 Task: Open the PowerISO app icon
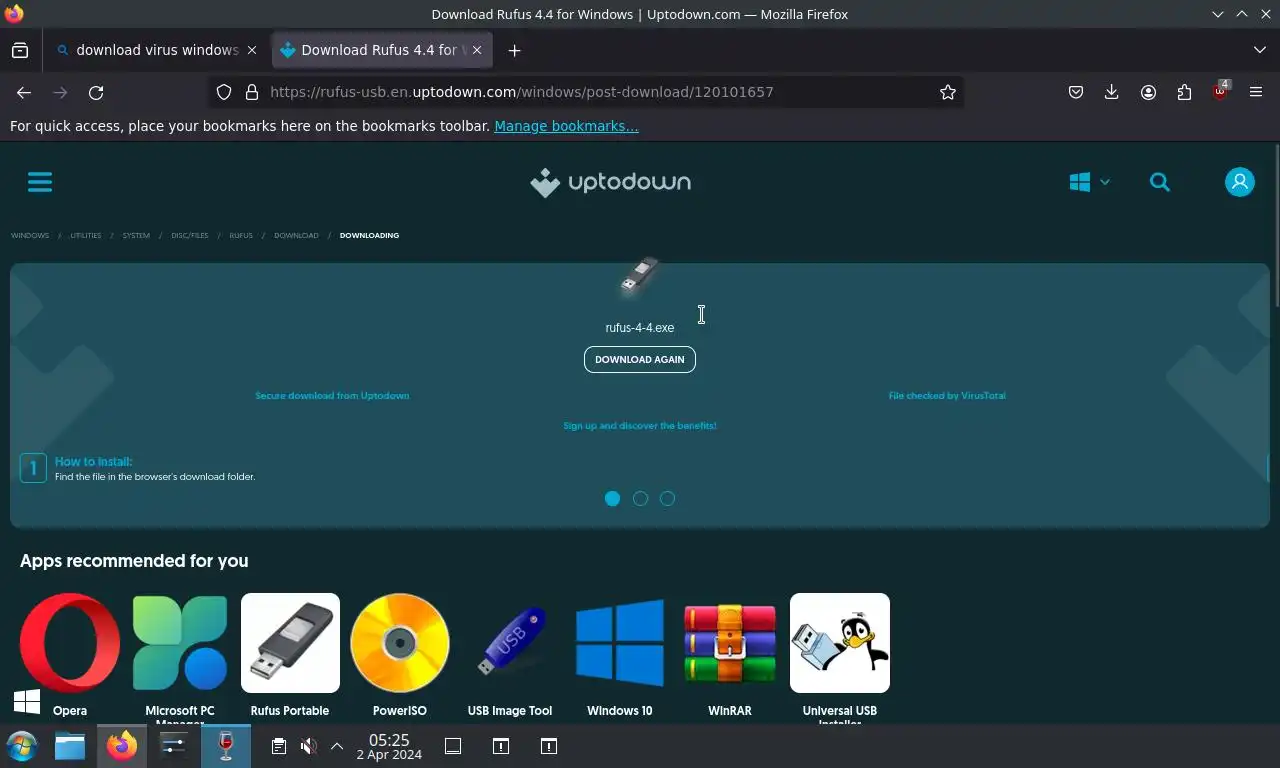(400, 643)
